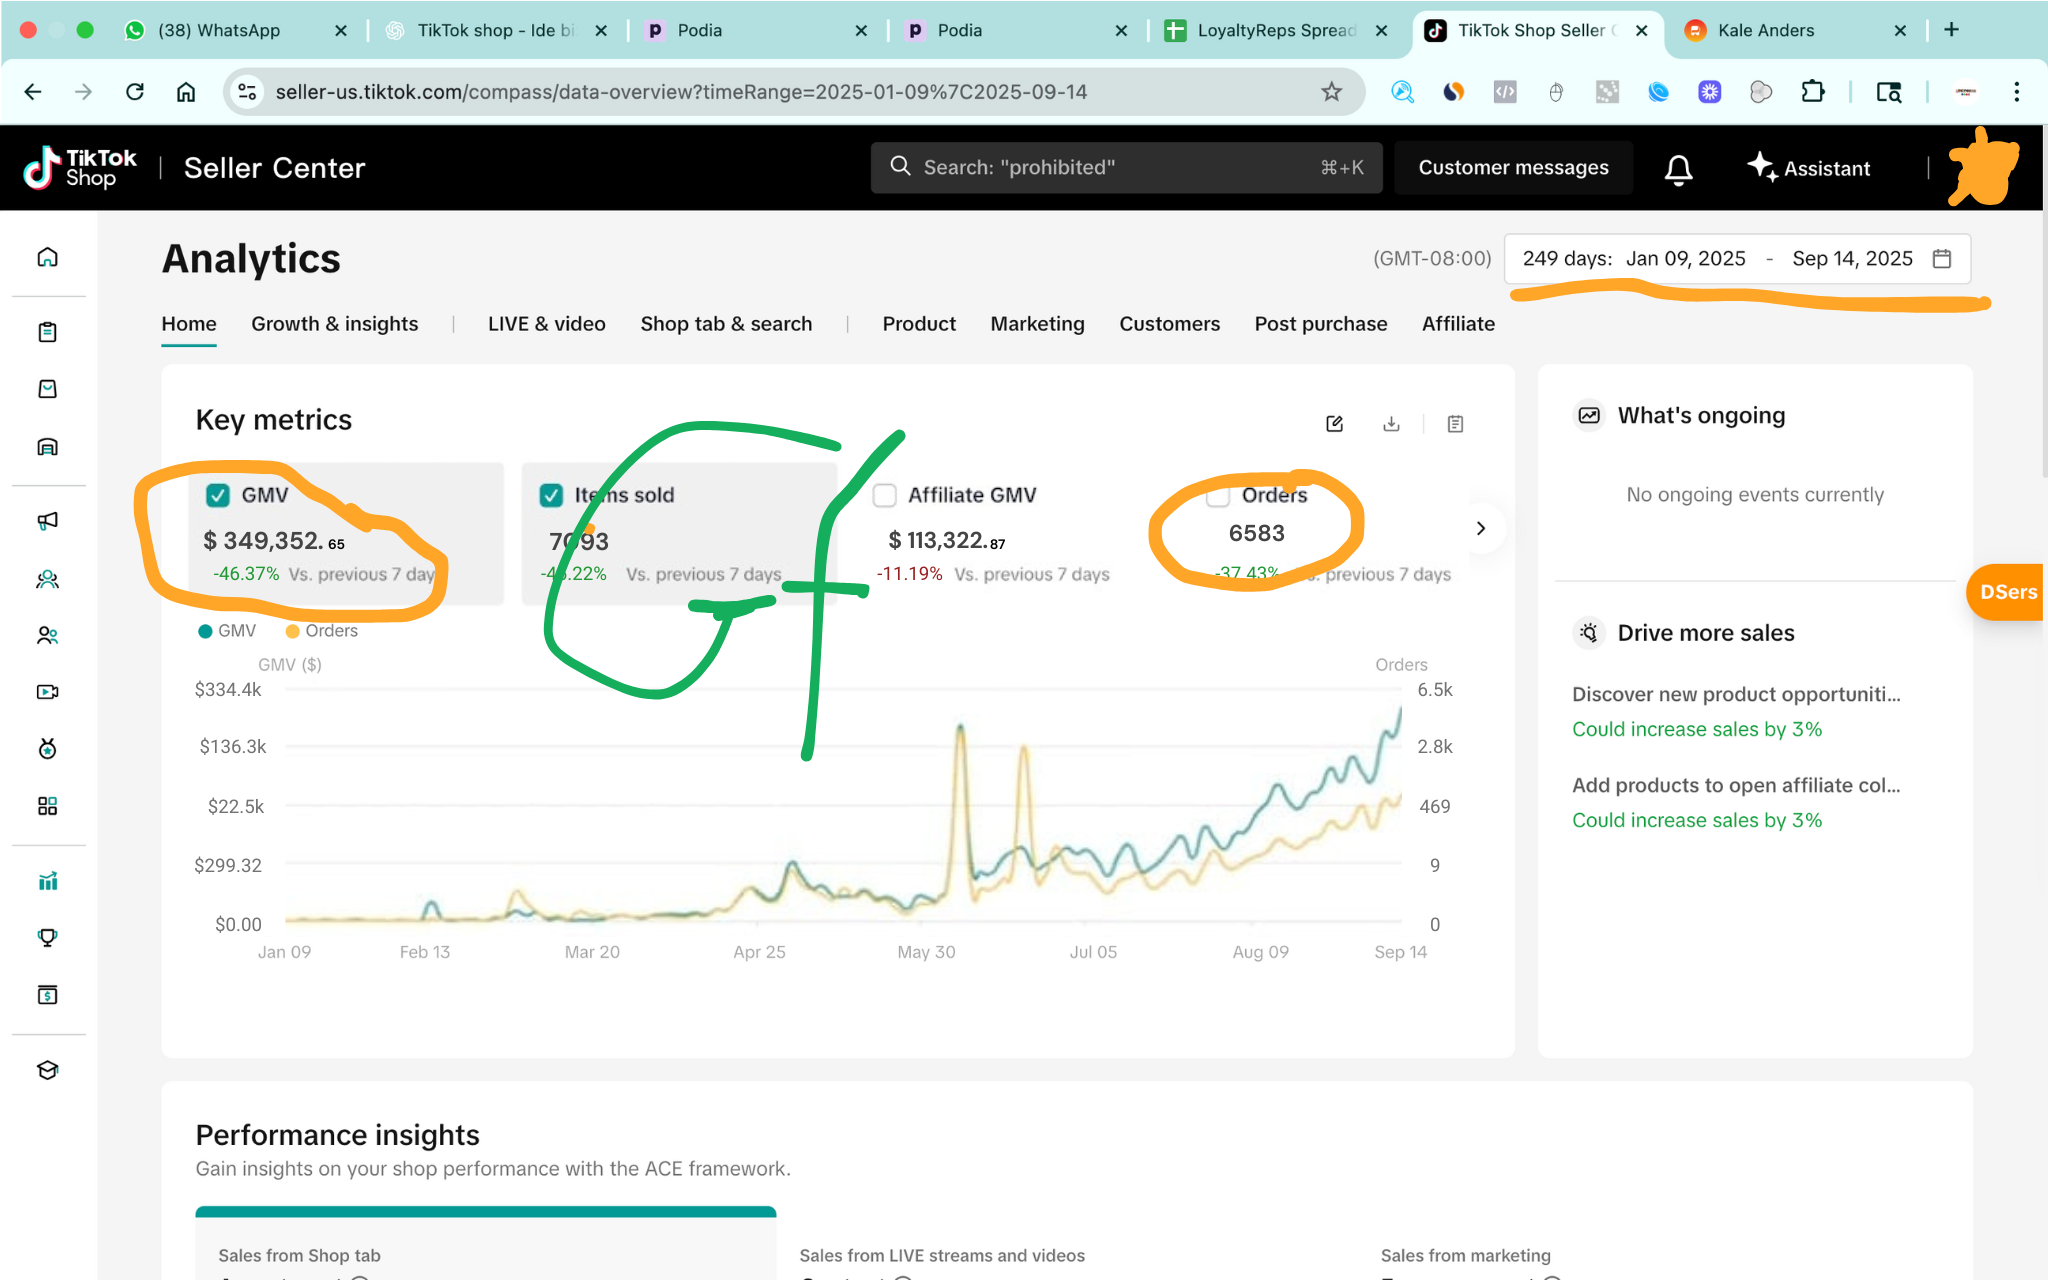Enable the Affiliate GMV checkbox
Image resolution: width=2048 pixels, height=1280 pixels.
tap(884, 495)
